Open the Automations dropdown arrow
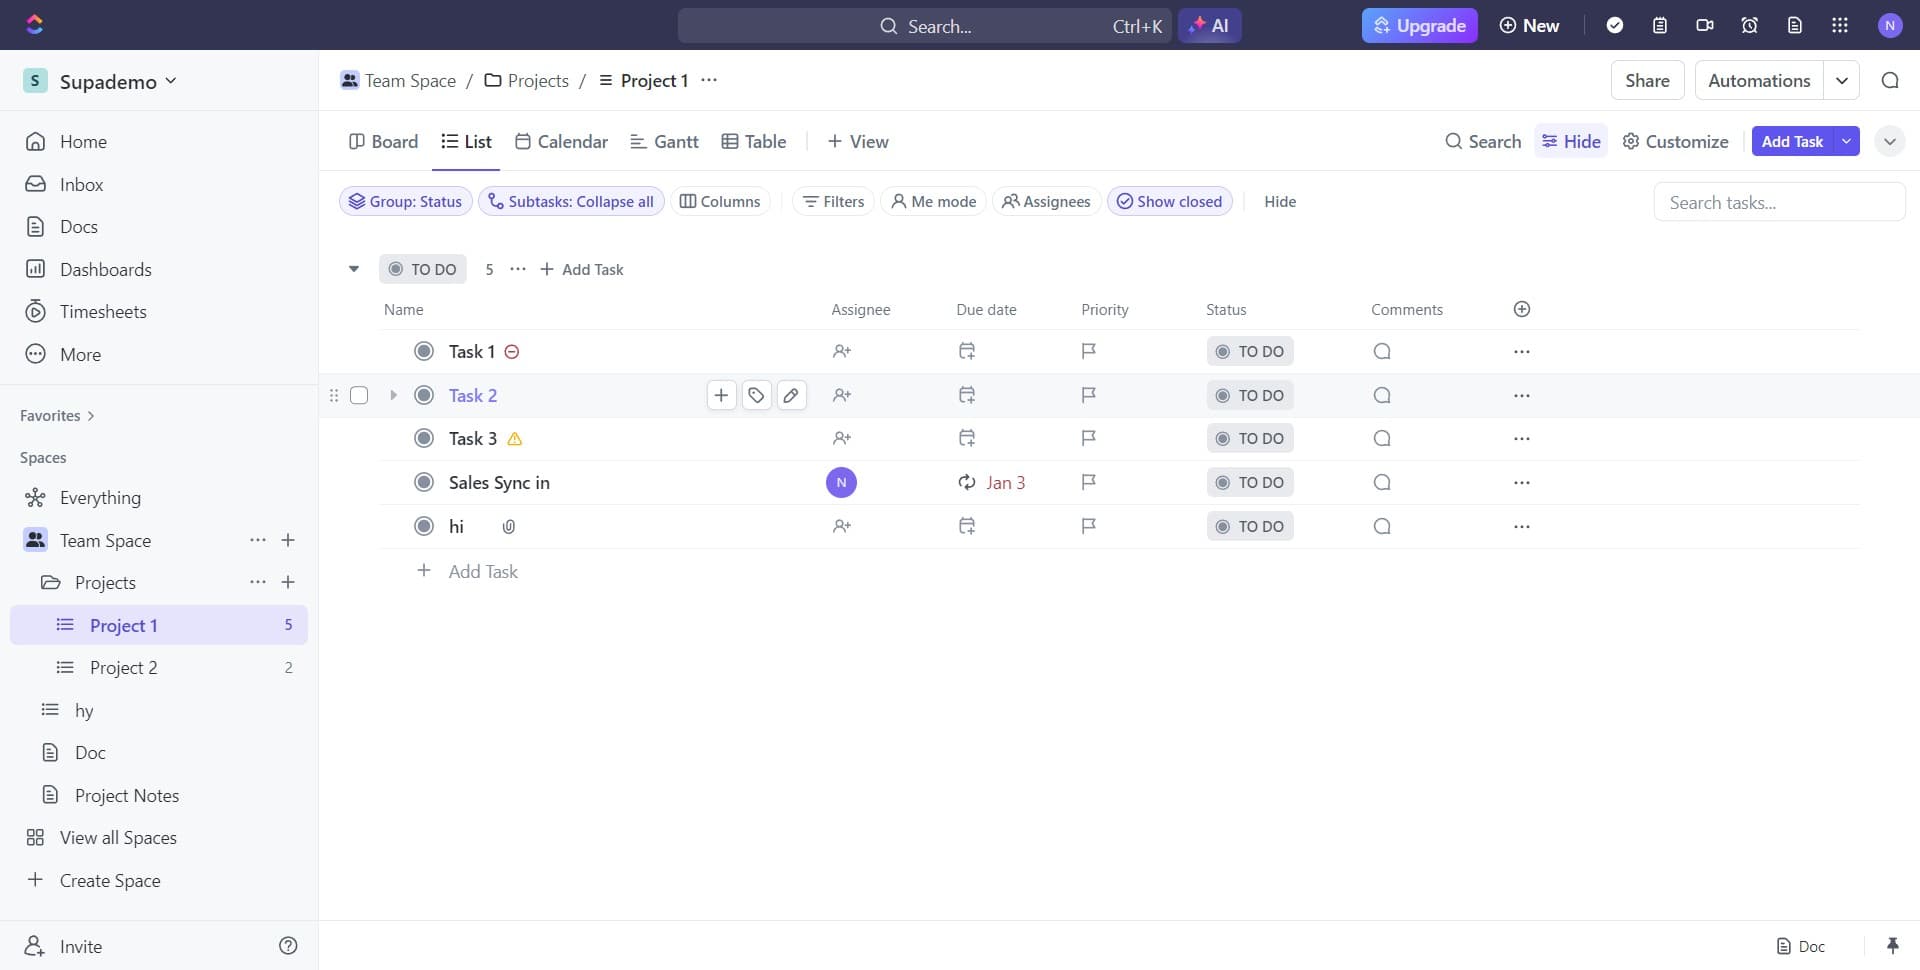The height and width of the screenshot is (970, 1920). 1843,80
